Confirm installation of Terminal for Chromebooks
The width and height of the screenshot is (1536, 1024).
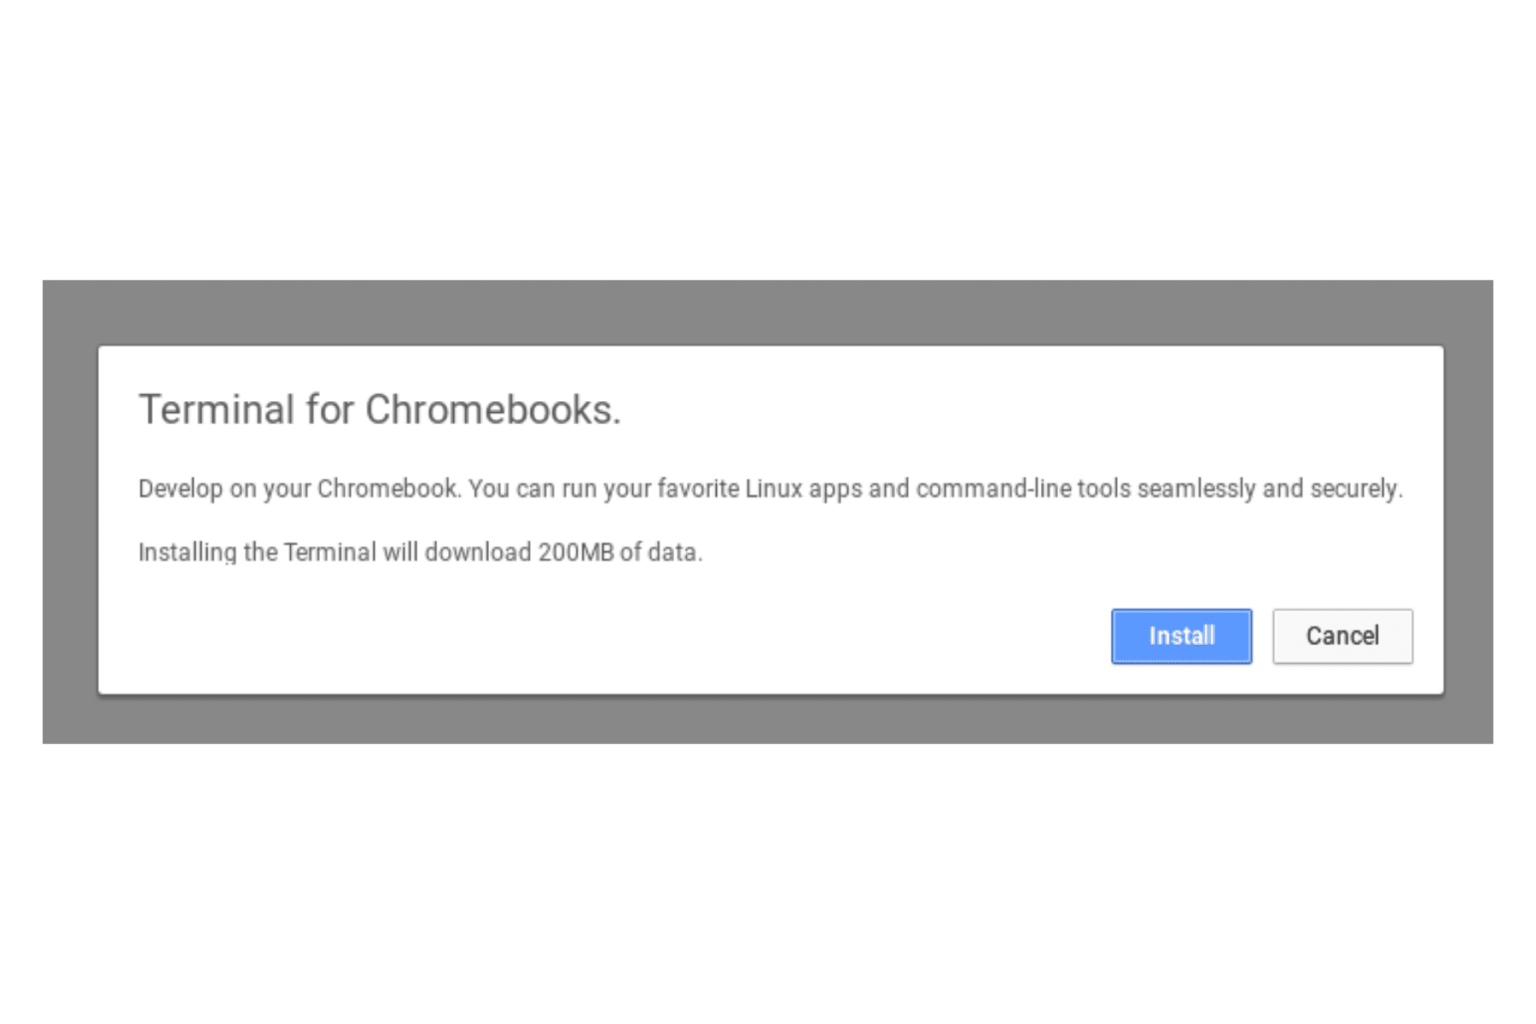(x=1181, y=636)
